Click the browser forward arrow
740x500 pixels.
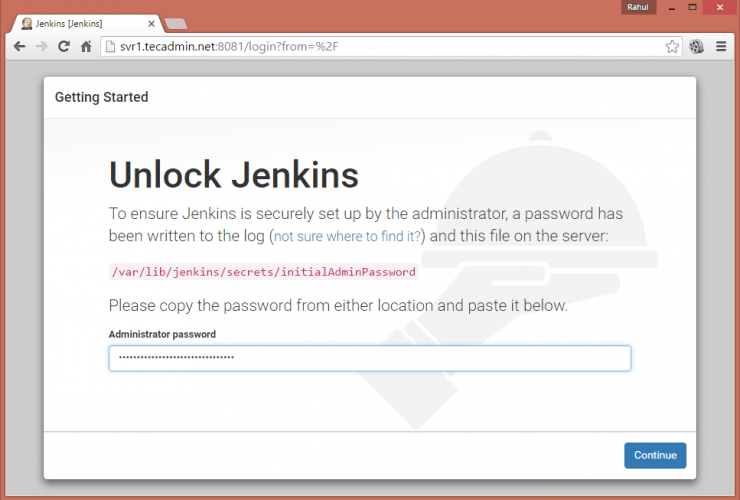click(42, 46)
